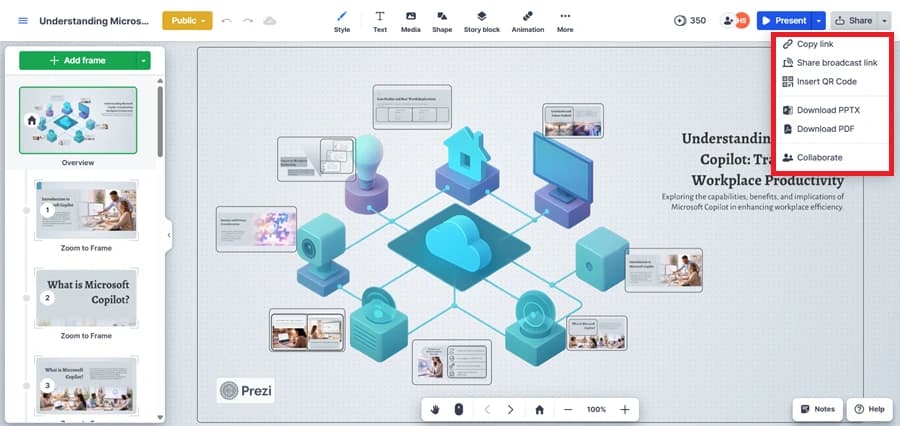Collapse the left frames panel
Image resolution: width=900 pixels, height=426 pixels.
pyautogui.click(x=168, y=235)
